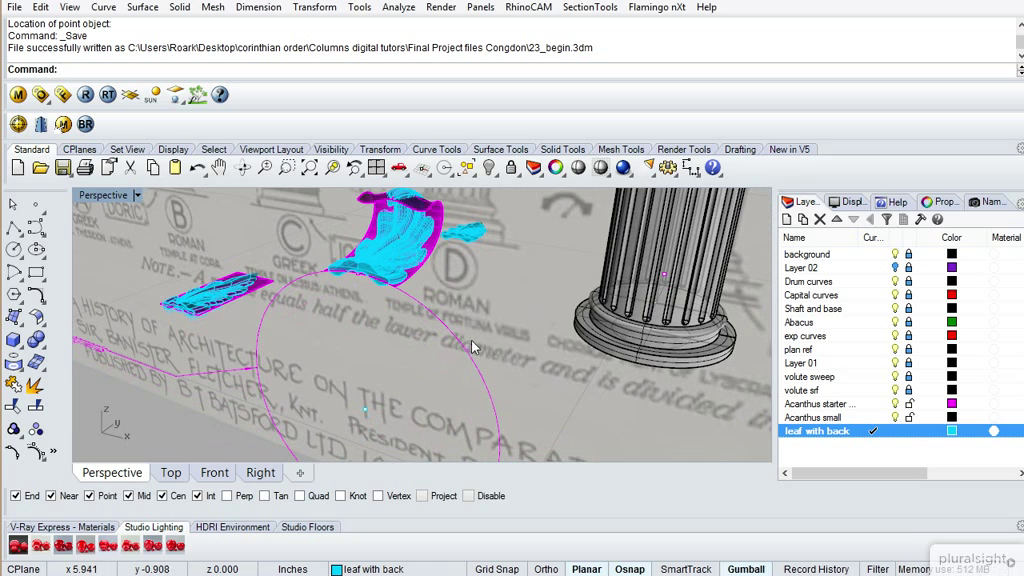This screenshot has height=576, width=1024.
Task: Click the Undo arrow icon
Action: click(x=197, y=168)
